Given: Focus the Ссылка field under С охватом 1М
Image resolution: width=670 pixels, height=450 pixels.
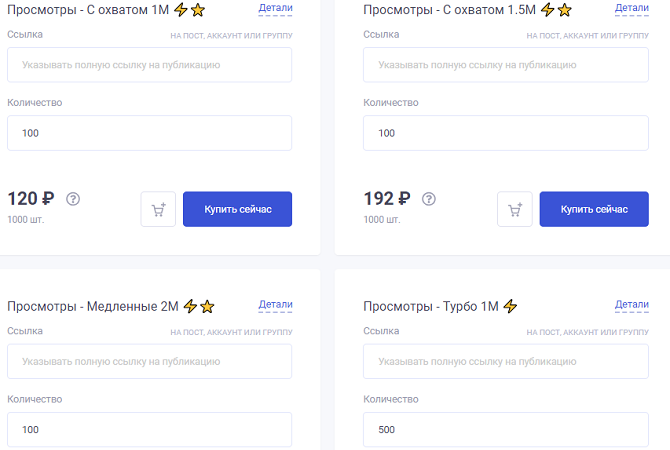Looking at the screenshot, I should pyautogui.click(x=150, y=65).
